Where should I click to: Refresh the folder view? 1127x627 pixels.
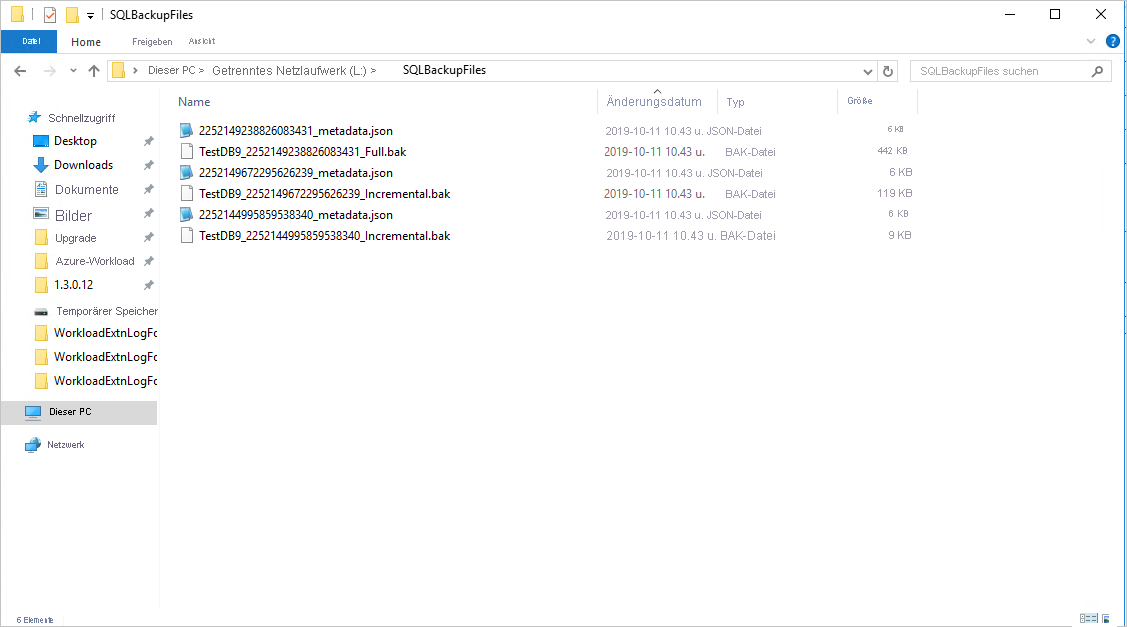888,71
